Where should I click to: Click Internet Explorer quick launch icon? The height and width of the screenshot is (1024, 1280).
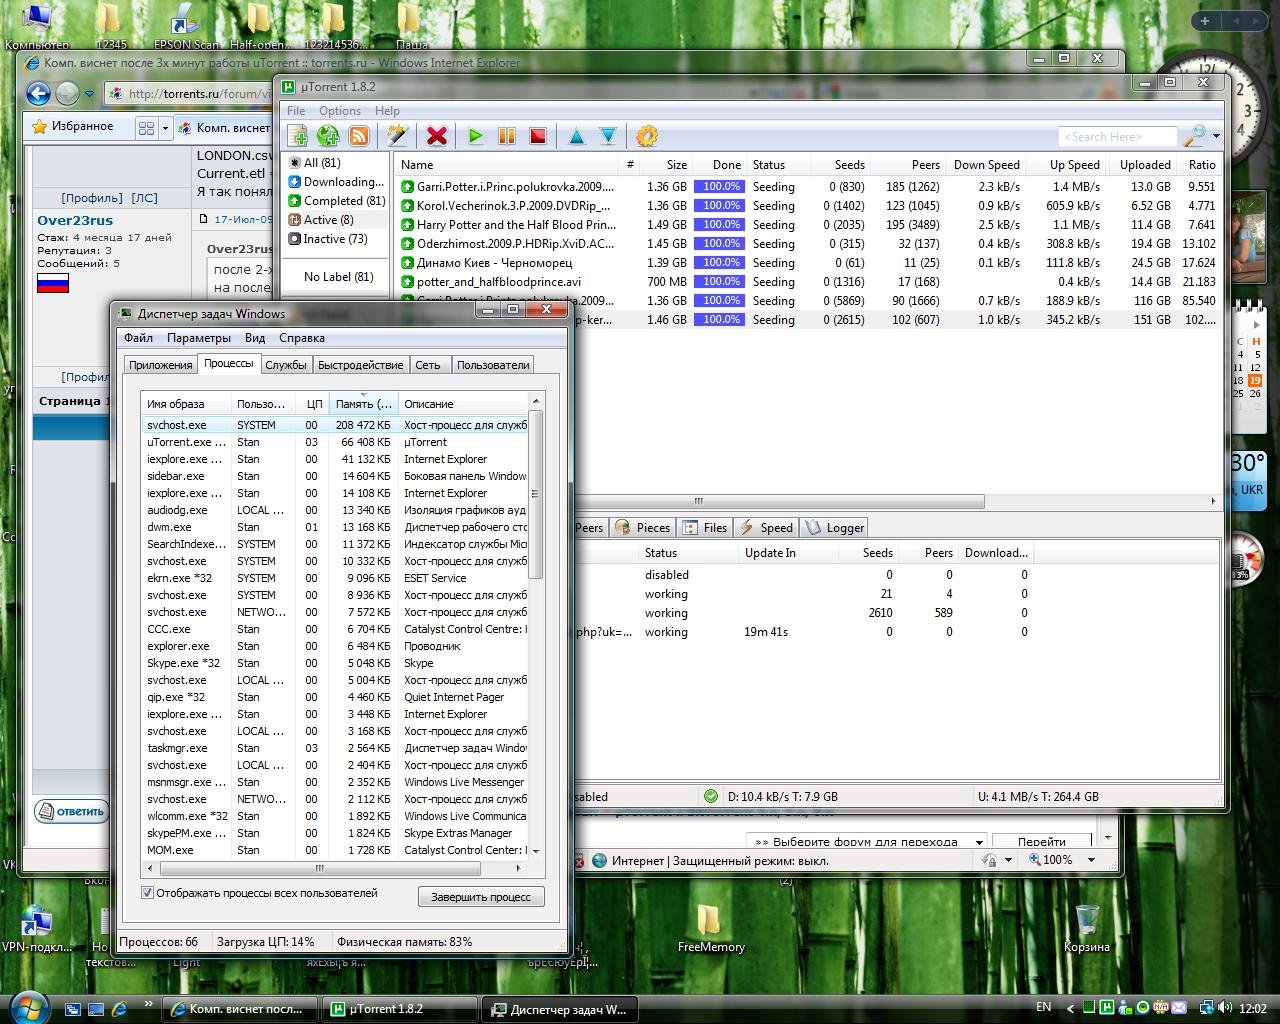120,1009
